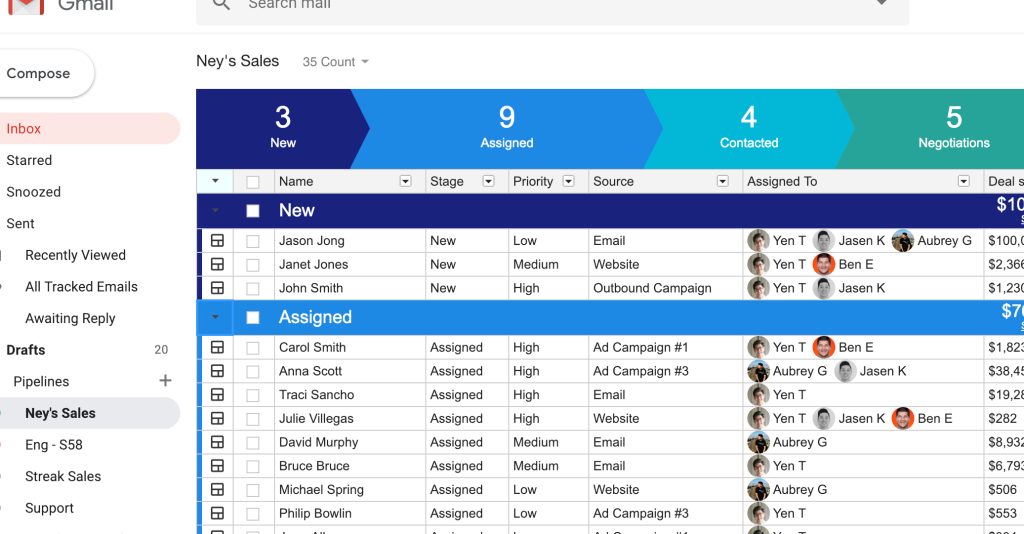Image resolution: width=1024 pixels, height=534 pixels.
Task: Open the box icon for Carol Smith row
Action: (217, 348)
